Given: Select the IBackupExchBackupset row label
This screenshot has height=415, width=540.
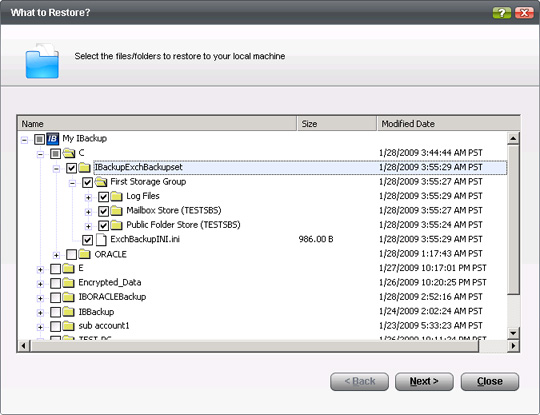Looking at the screenshot, I should (138, 167).
